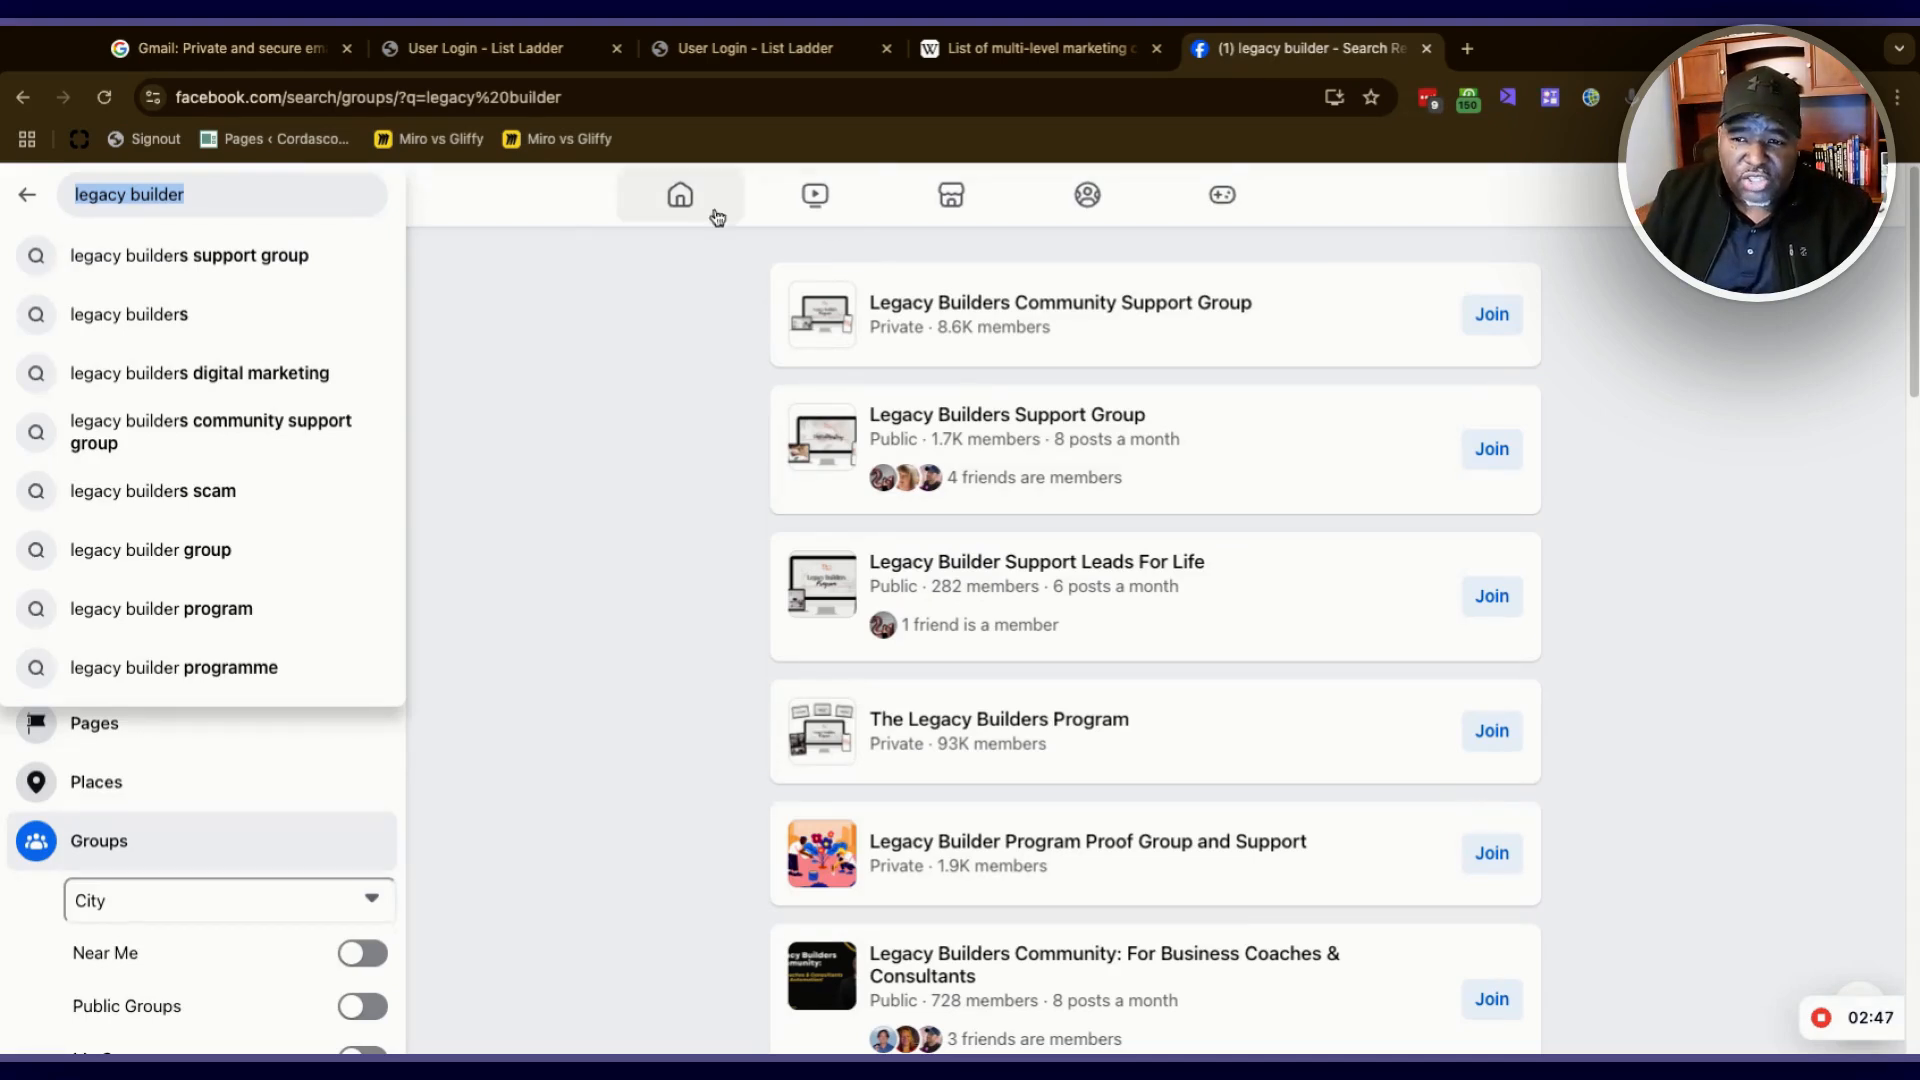This screenshot has width=1920, height=1080.
Task: Join Legacy Builder Program Proof Group and Support
Action: 1492,853
